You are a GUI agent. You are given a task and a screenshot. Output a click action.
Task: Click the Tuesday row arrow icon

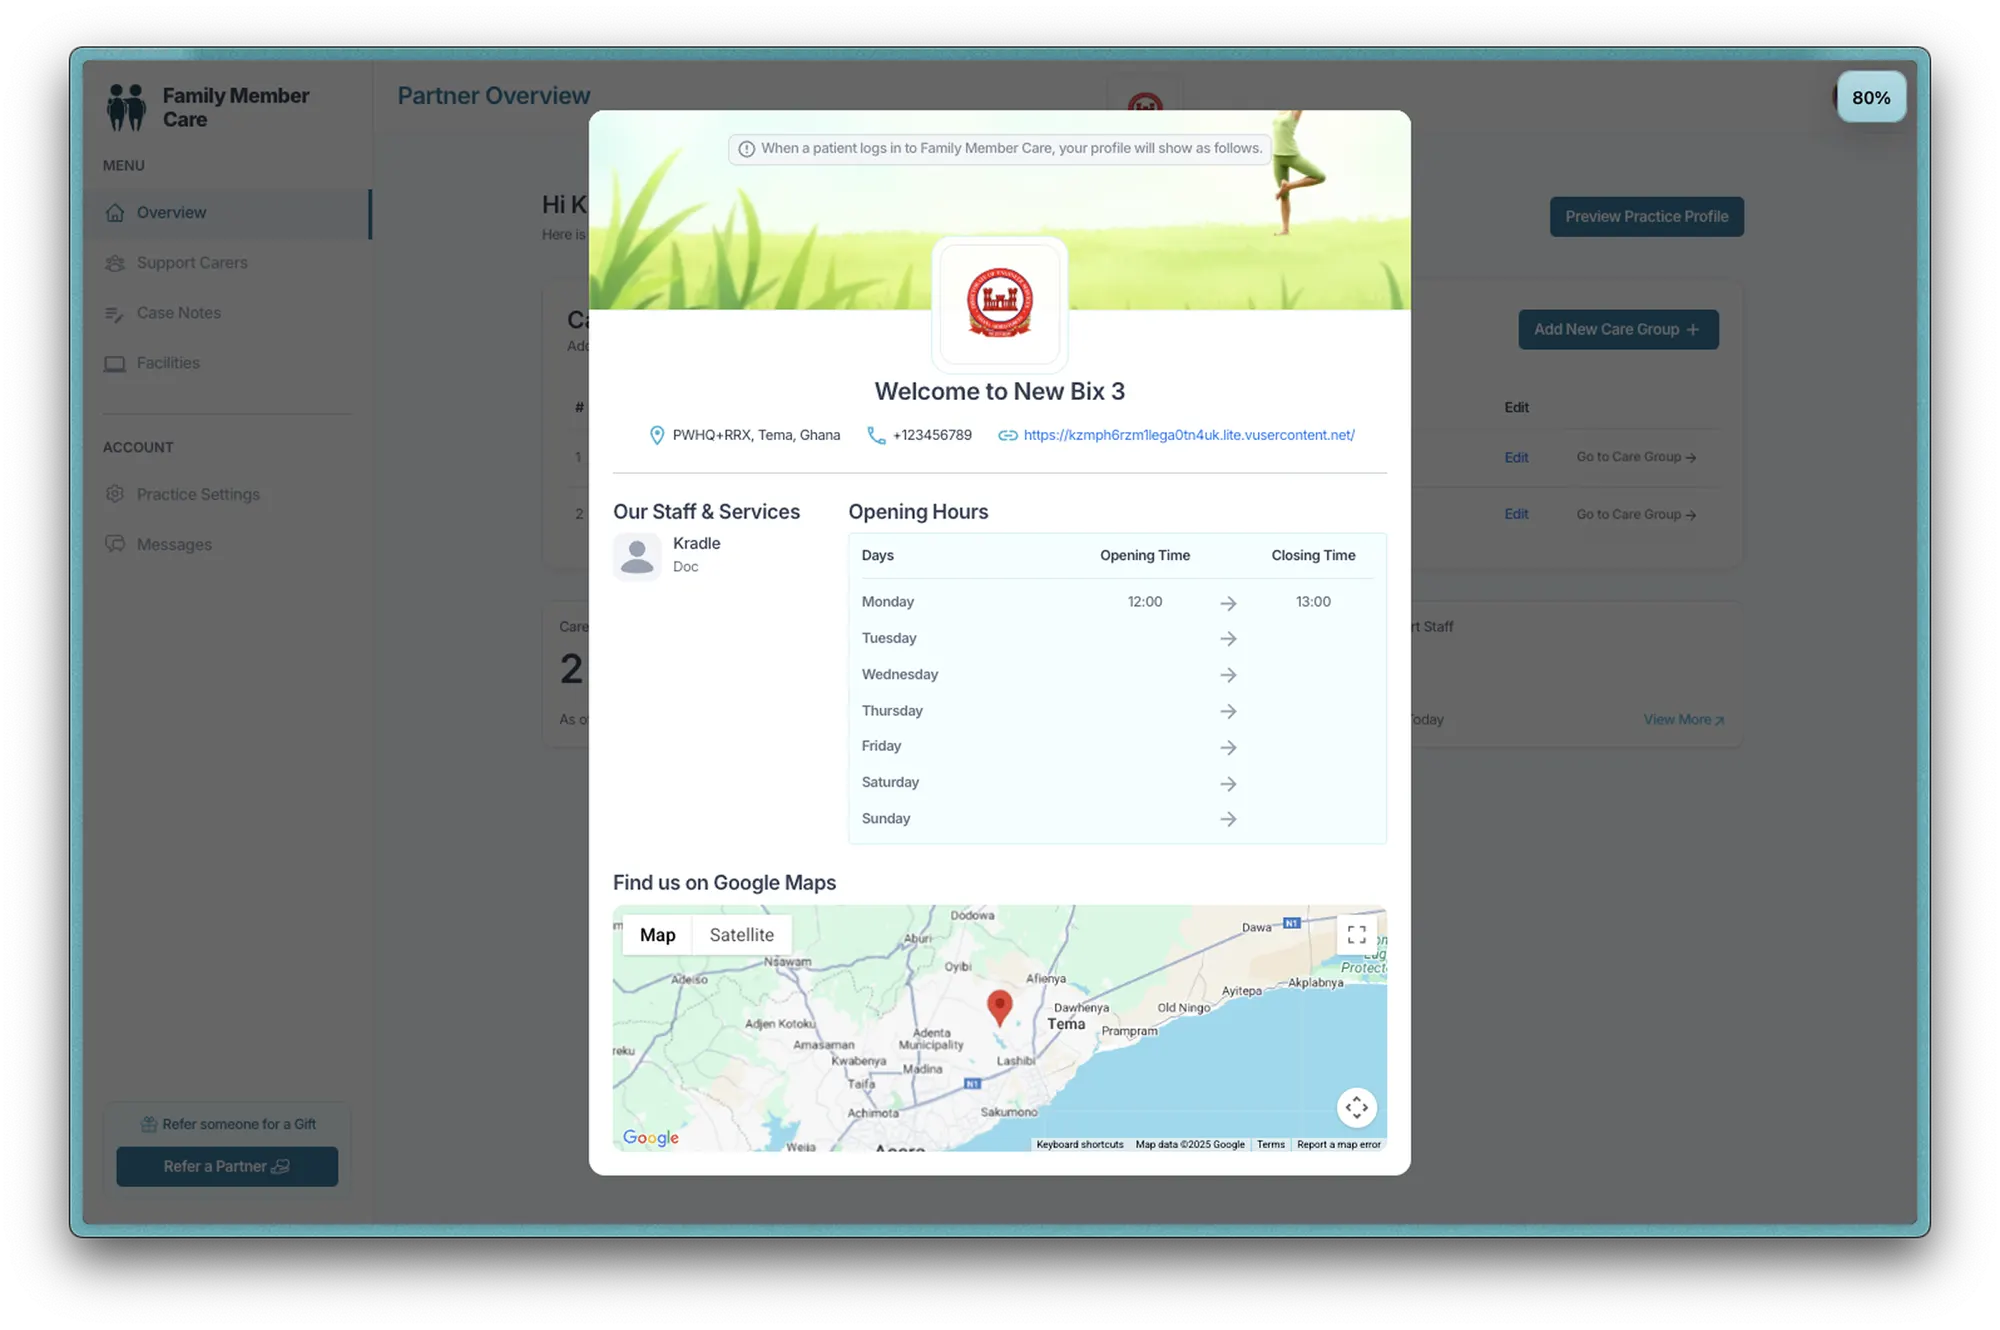coord(1228,639)
